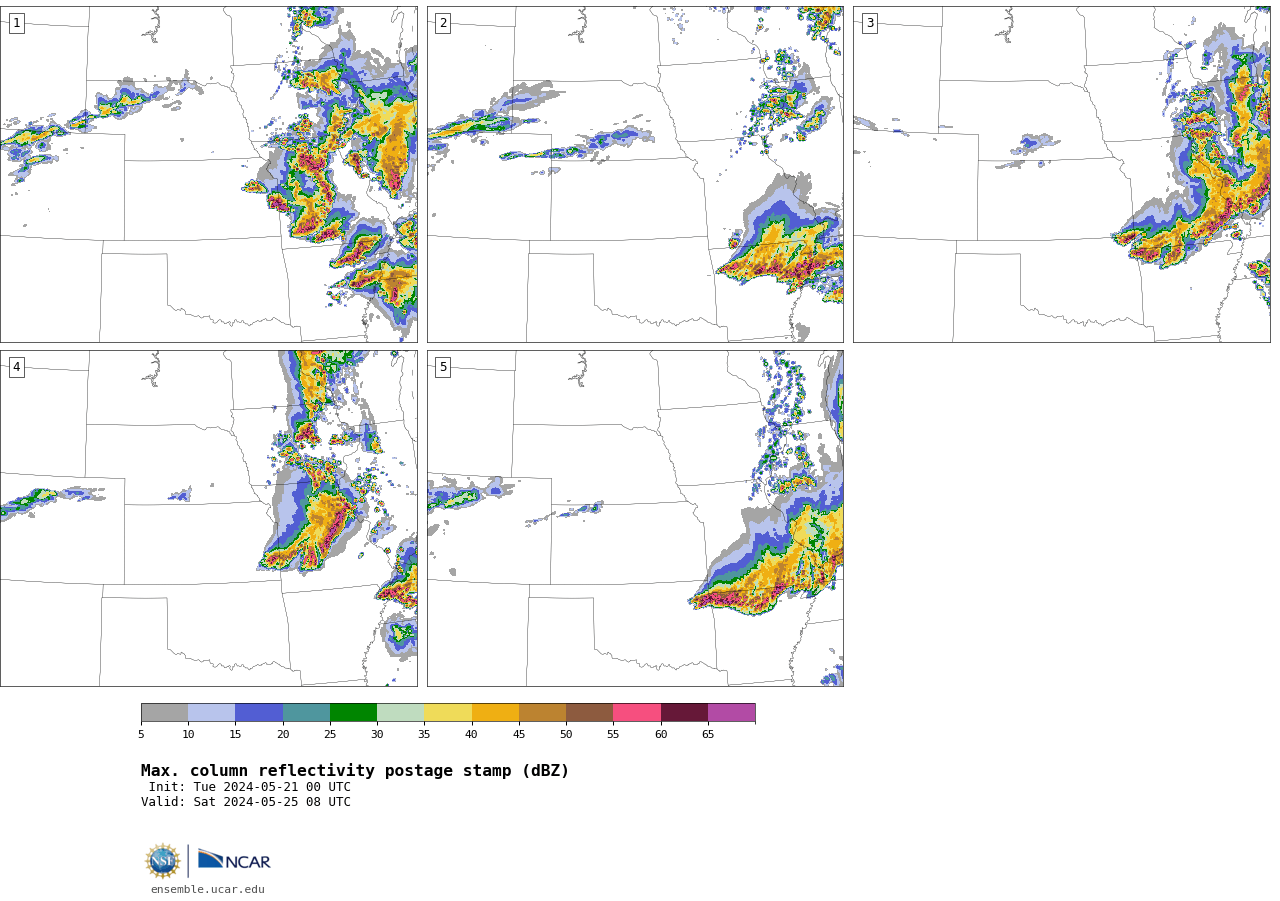Click the pink 55-60 dBZ swatch

(637, 713)
